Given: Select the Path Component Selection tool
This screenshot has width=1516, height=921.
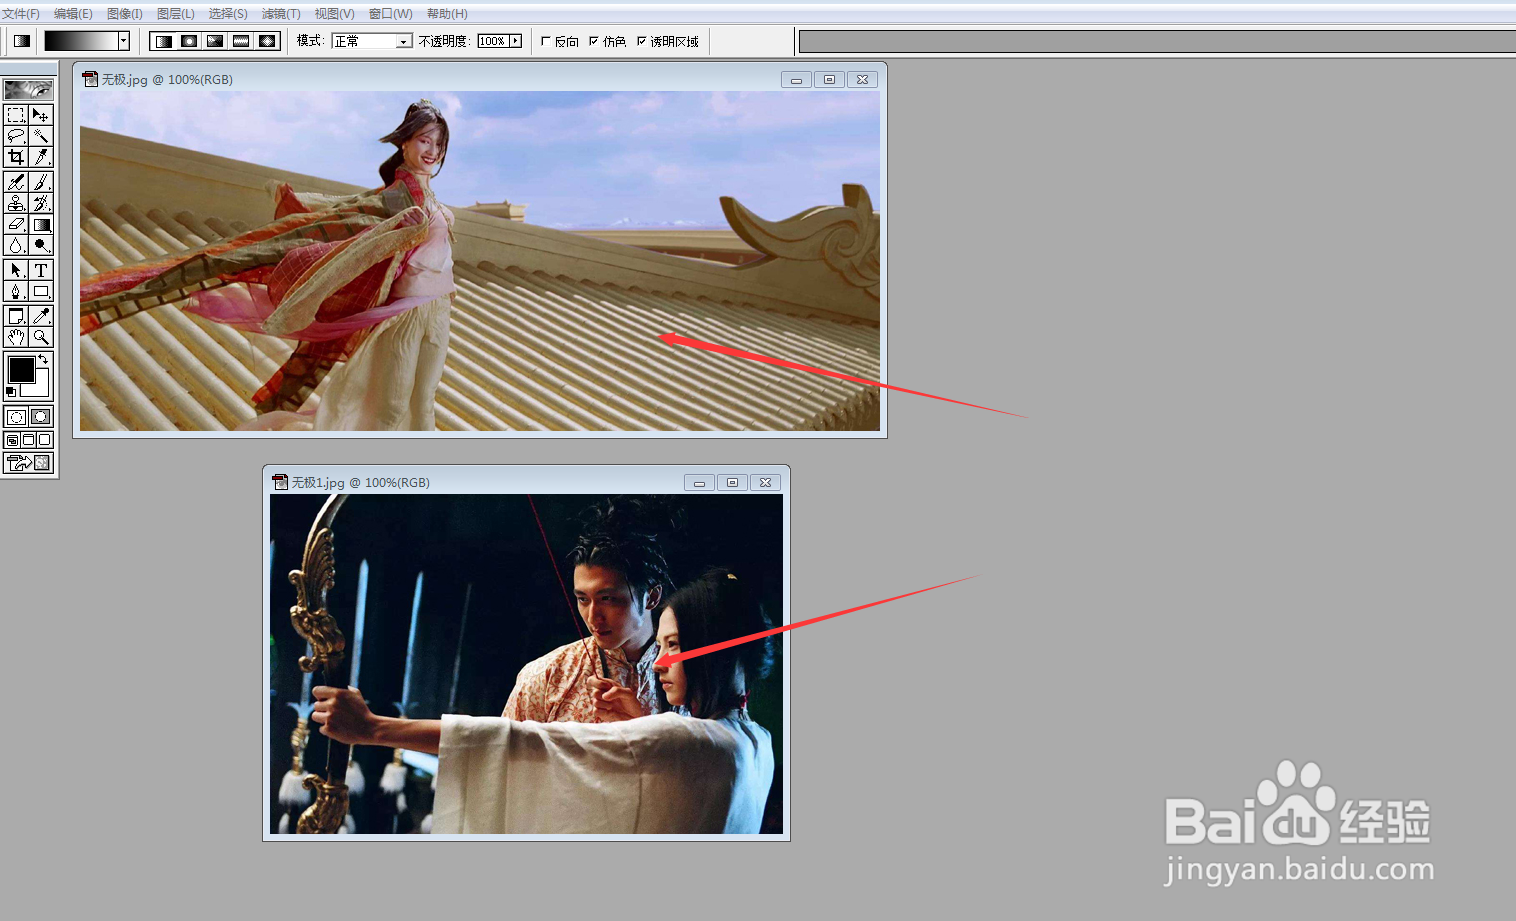Looking at the screenshot, I should click(16, 270).
